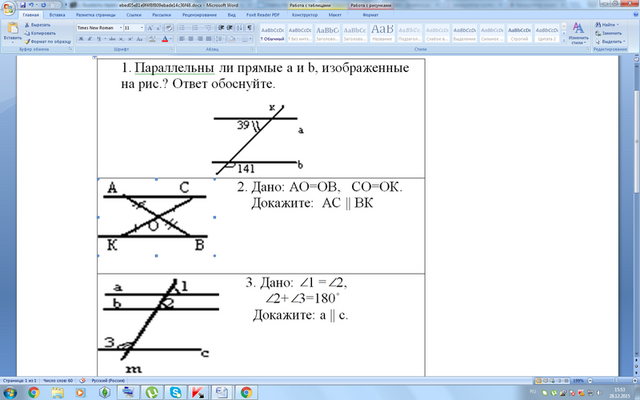Align text left
The image size is (640, 400).
(x=182, y=39)
